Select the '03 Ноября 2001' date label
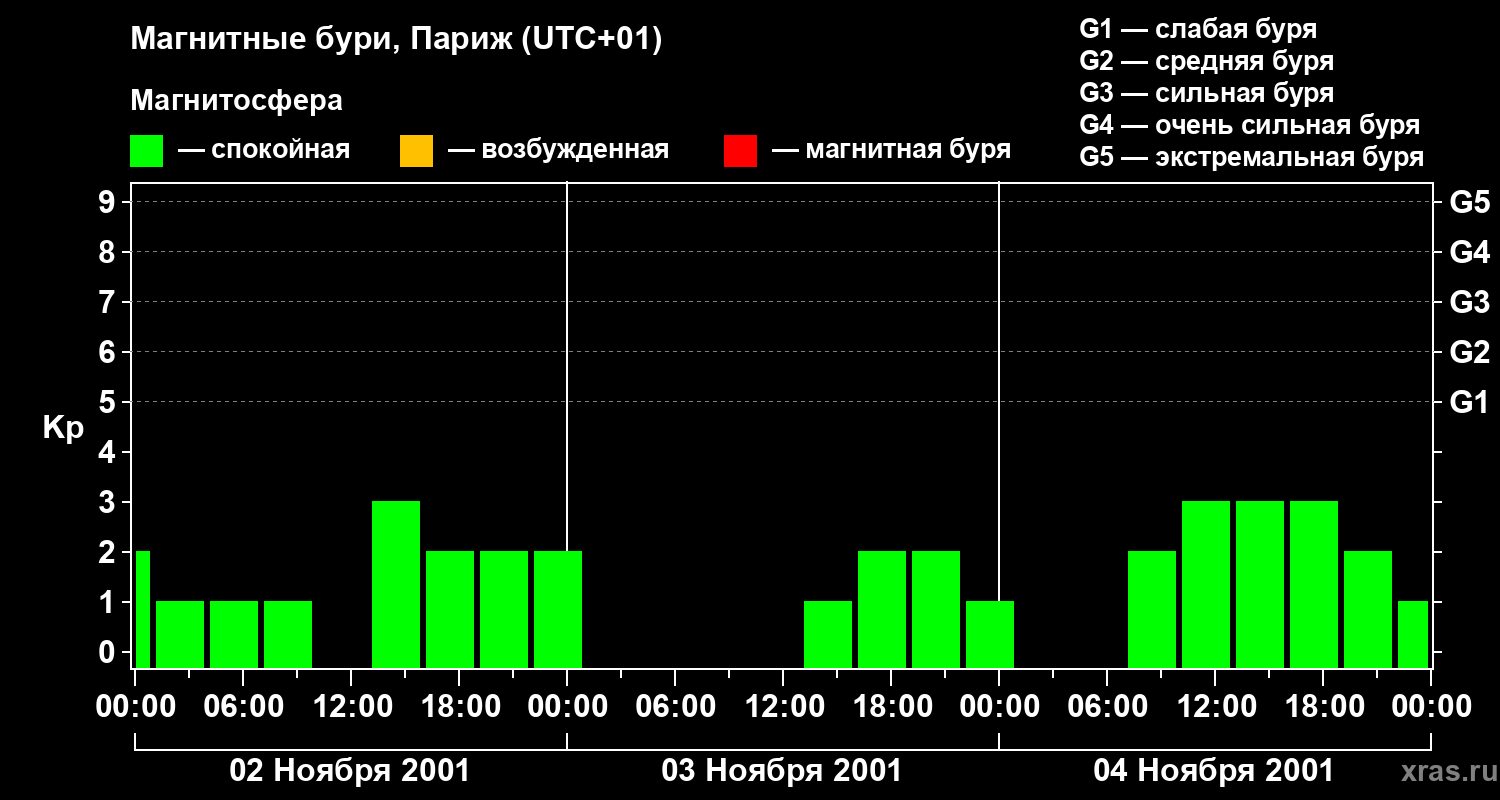This screenshot has width=1500, height=800. point(782,771)
